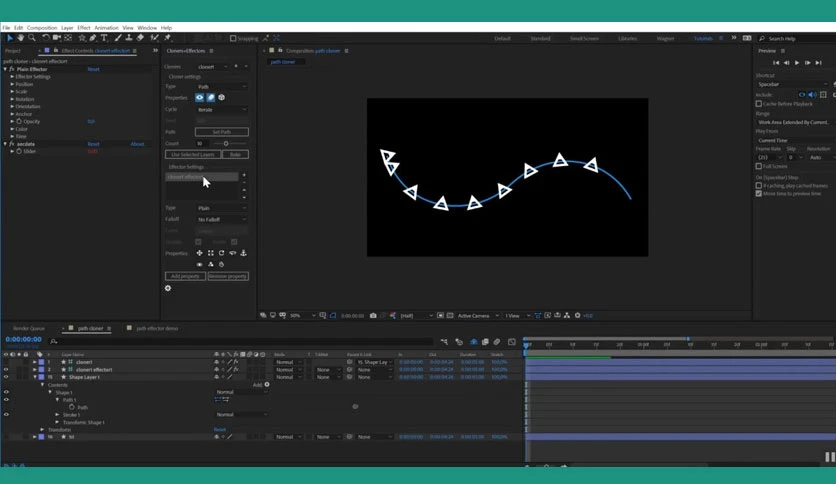
Task: Expand the Rotation property in Plain Effector
Action: 12,99
